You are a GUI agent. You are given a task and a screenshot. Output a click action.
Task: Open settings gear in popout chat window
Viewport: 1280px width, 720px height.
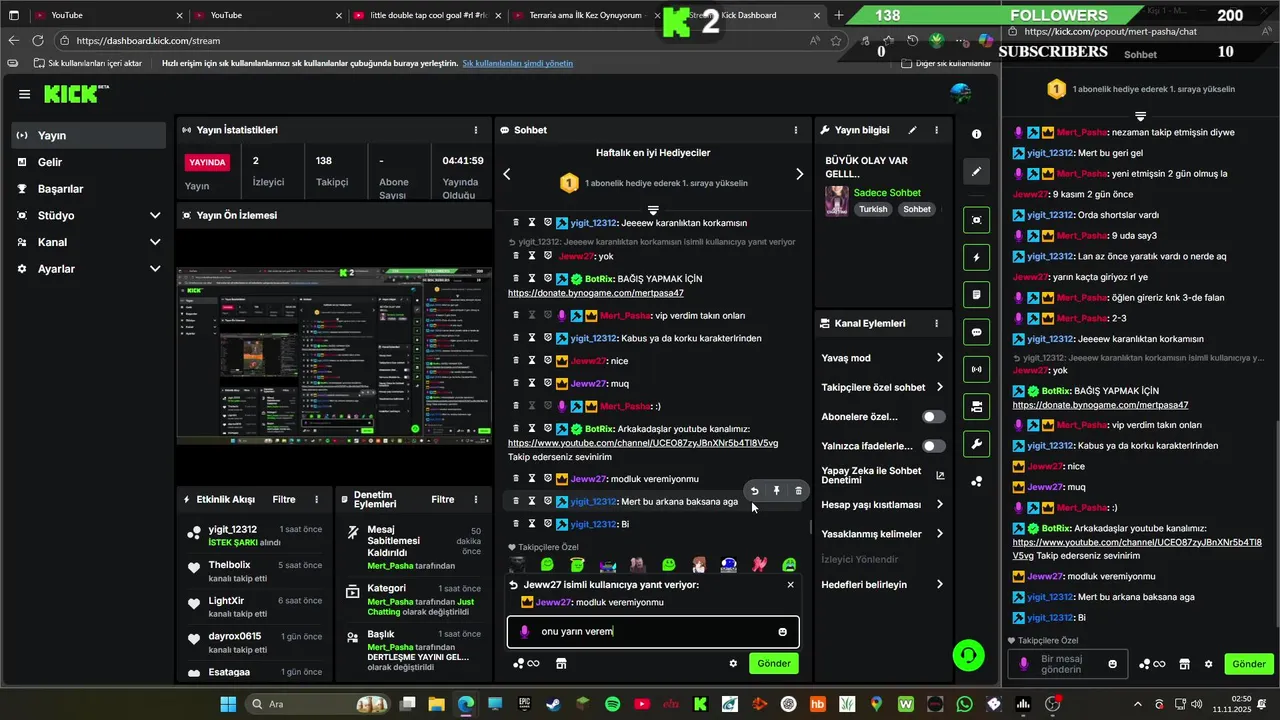[x=1208, y=664]
